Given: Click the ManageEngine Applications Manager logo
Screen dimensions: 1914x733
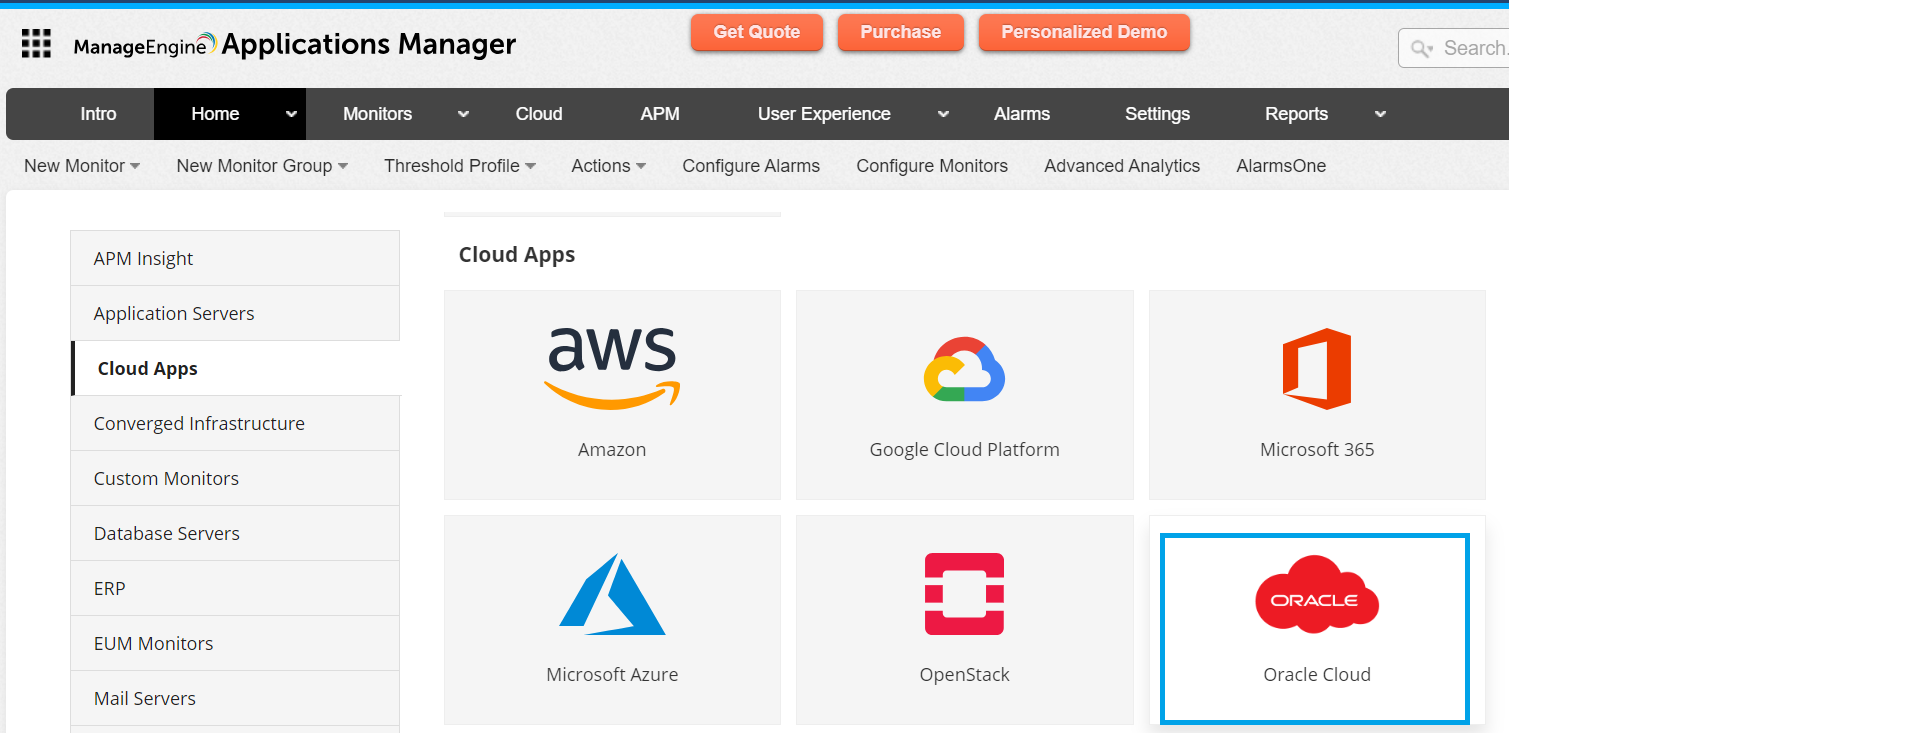Looking at the screenshot, I should 295,45.
